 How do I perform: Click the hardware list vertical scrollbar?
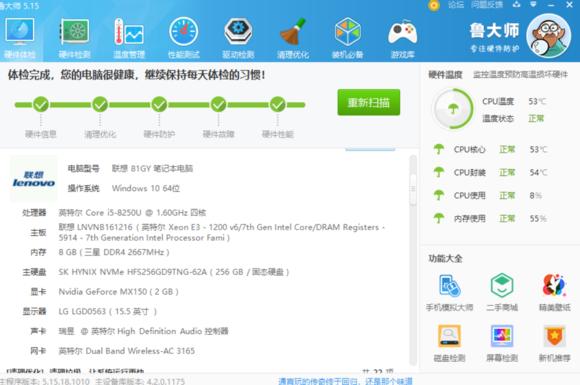[x=413, y=259]
